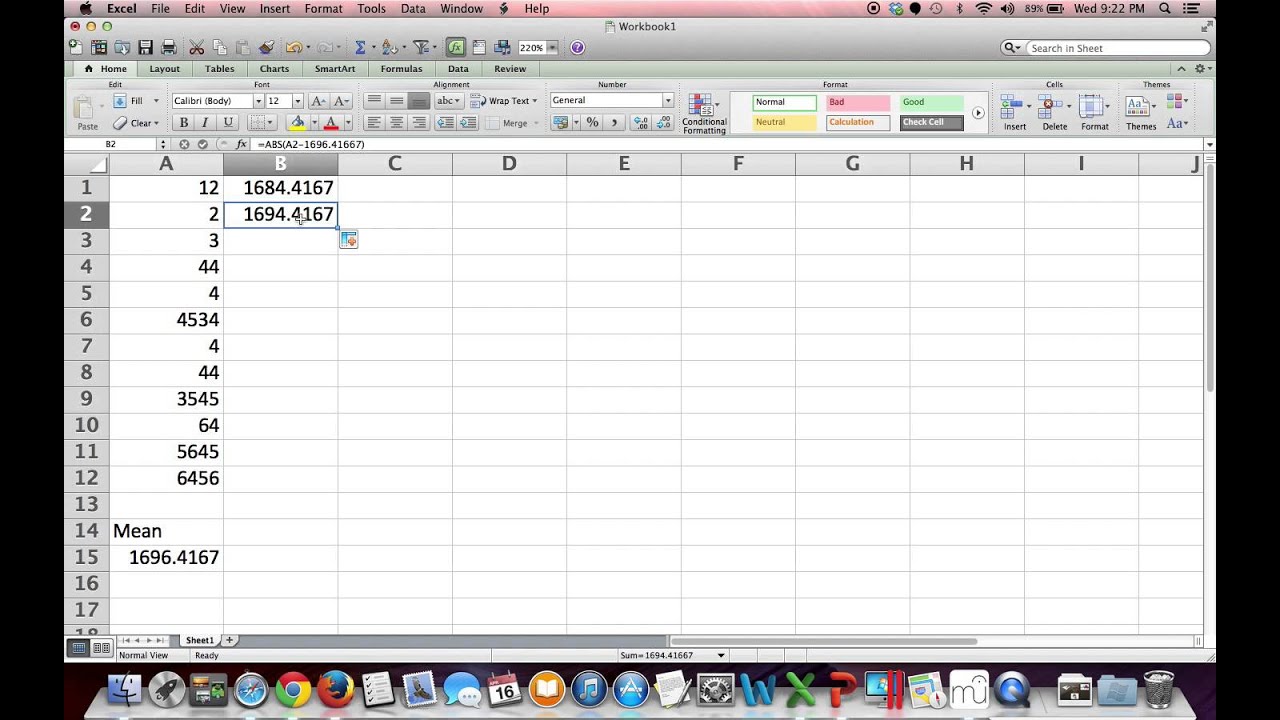This screenshot has width=1280, height=720.
Task: Collapse the ribbon with chevron
Action: tap(1181, 69)
